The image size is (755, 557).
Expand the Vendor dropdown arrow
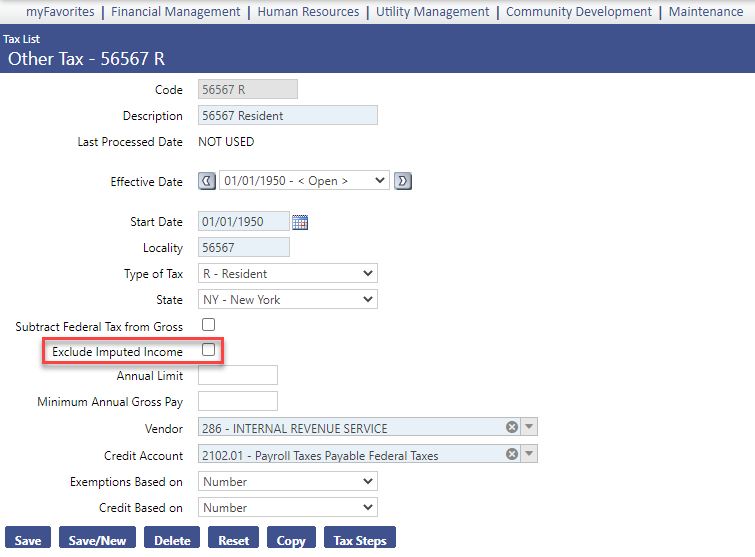530,428
